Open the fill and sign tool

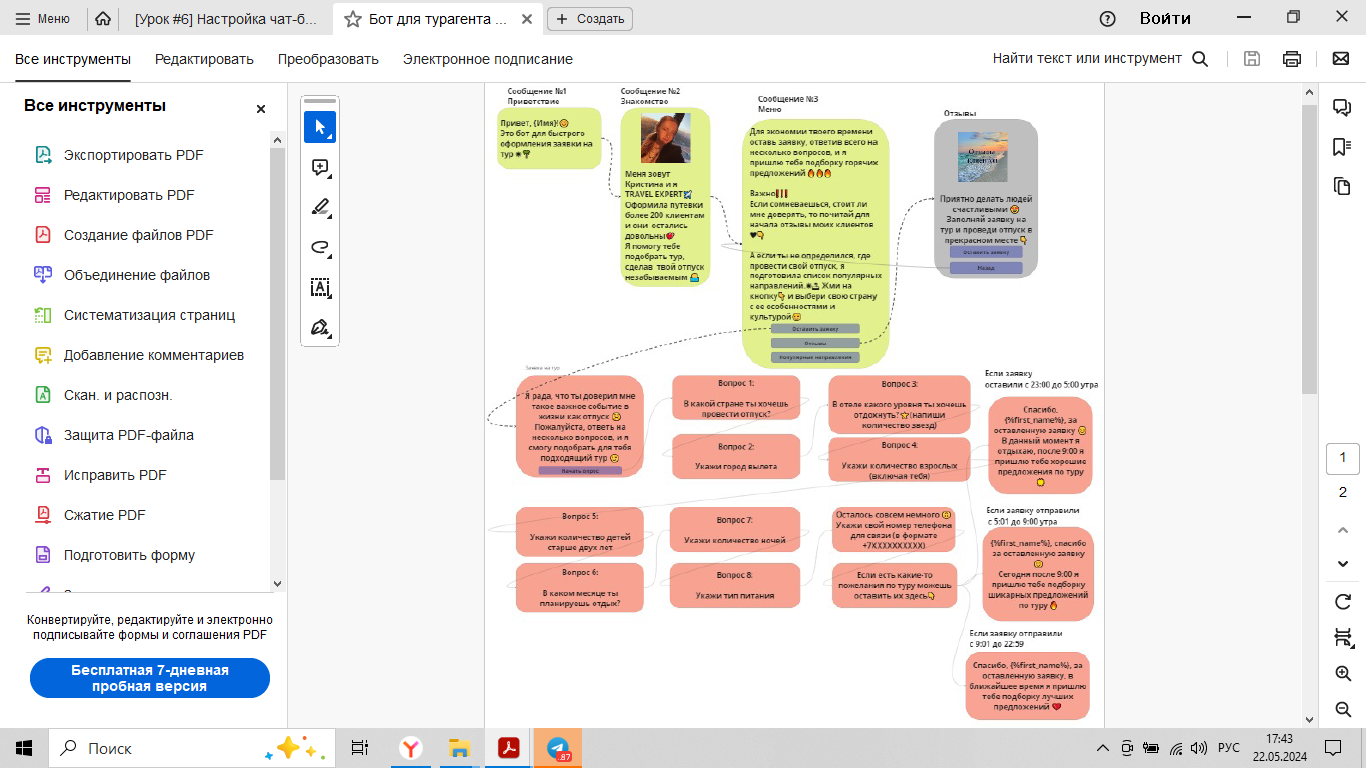[320, 328]
